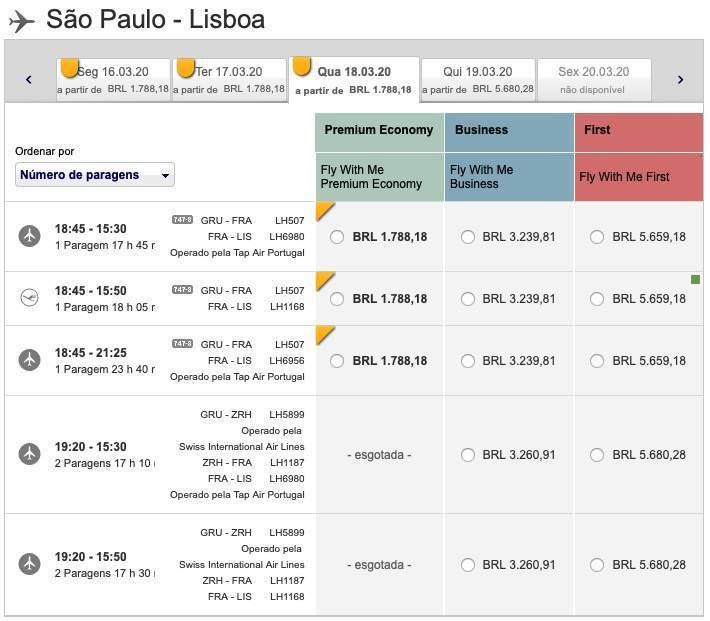Click the Lufthansa crane icon for the 18:45 - 15:50 flight
The image size is (710, 621).
coord(29,298)
